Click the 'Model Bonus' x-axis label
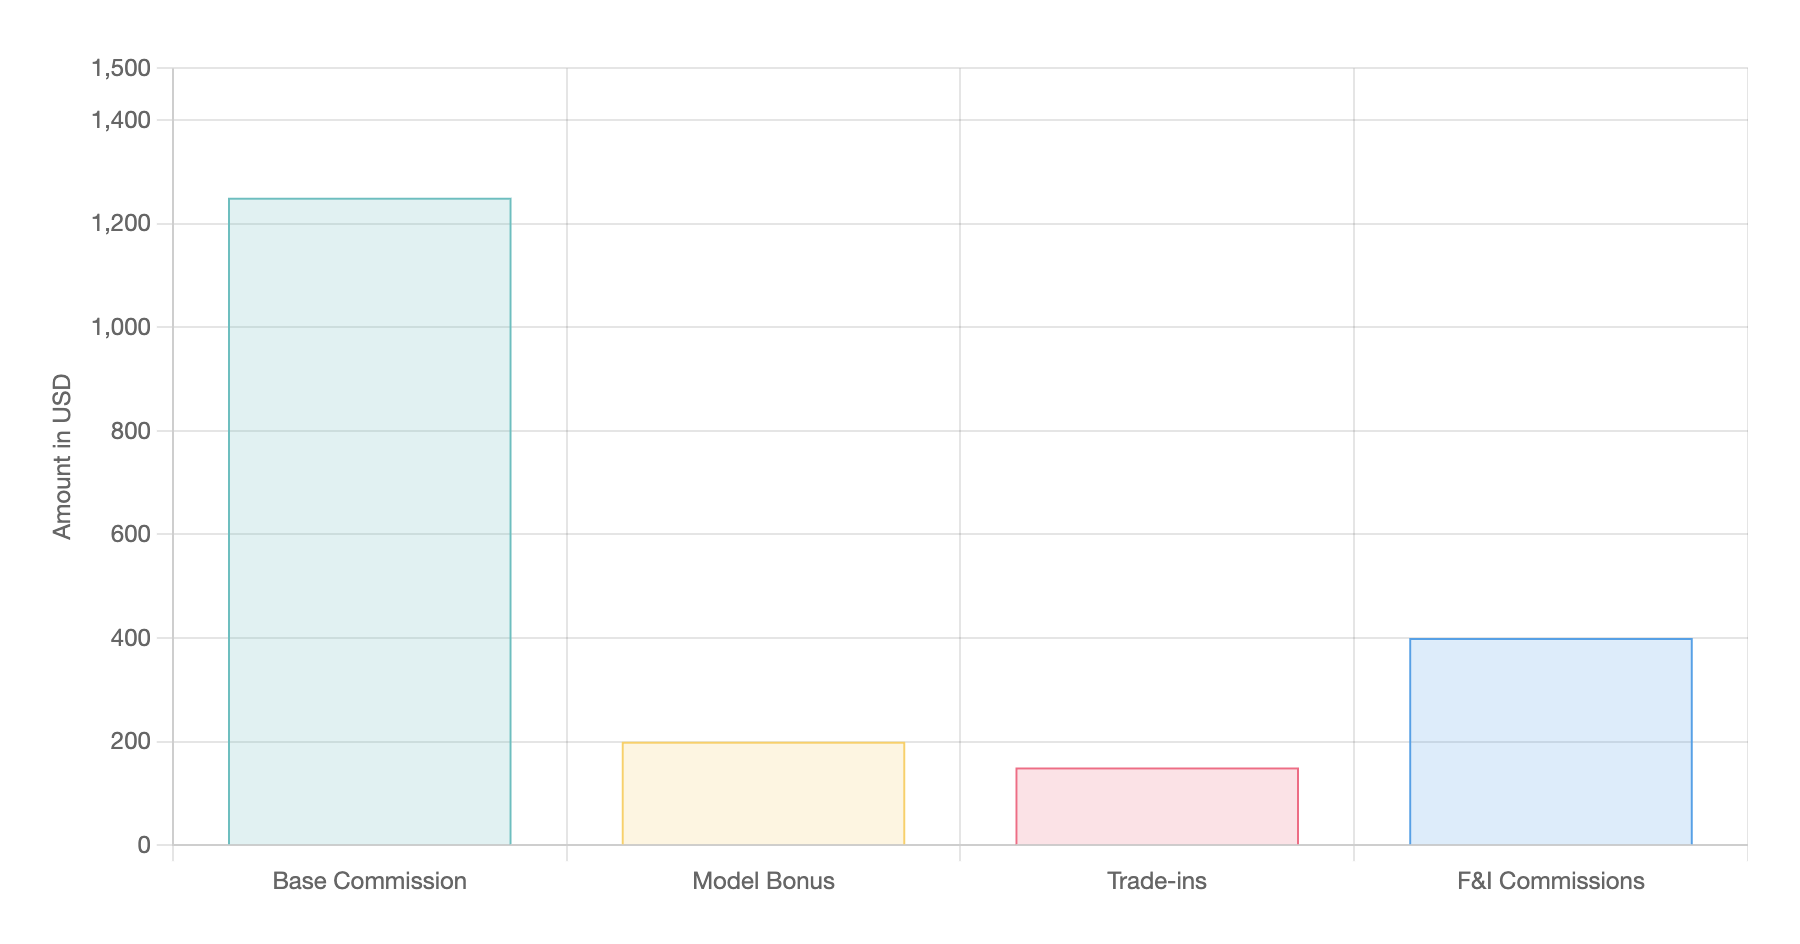This screenshot has width=1800, height=944. point(763,881)
